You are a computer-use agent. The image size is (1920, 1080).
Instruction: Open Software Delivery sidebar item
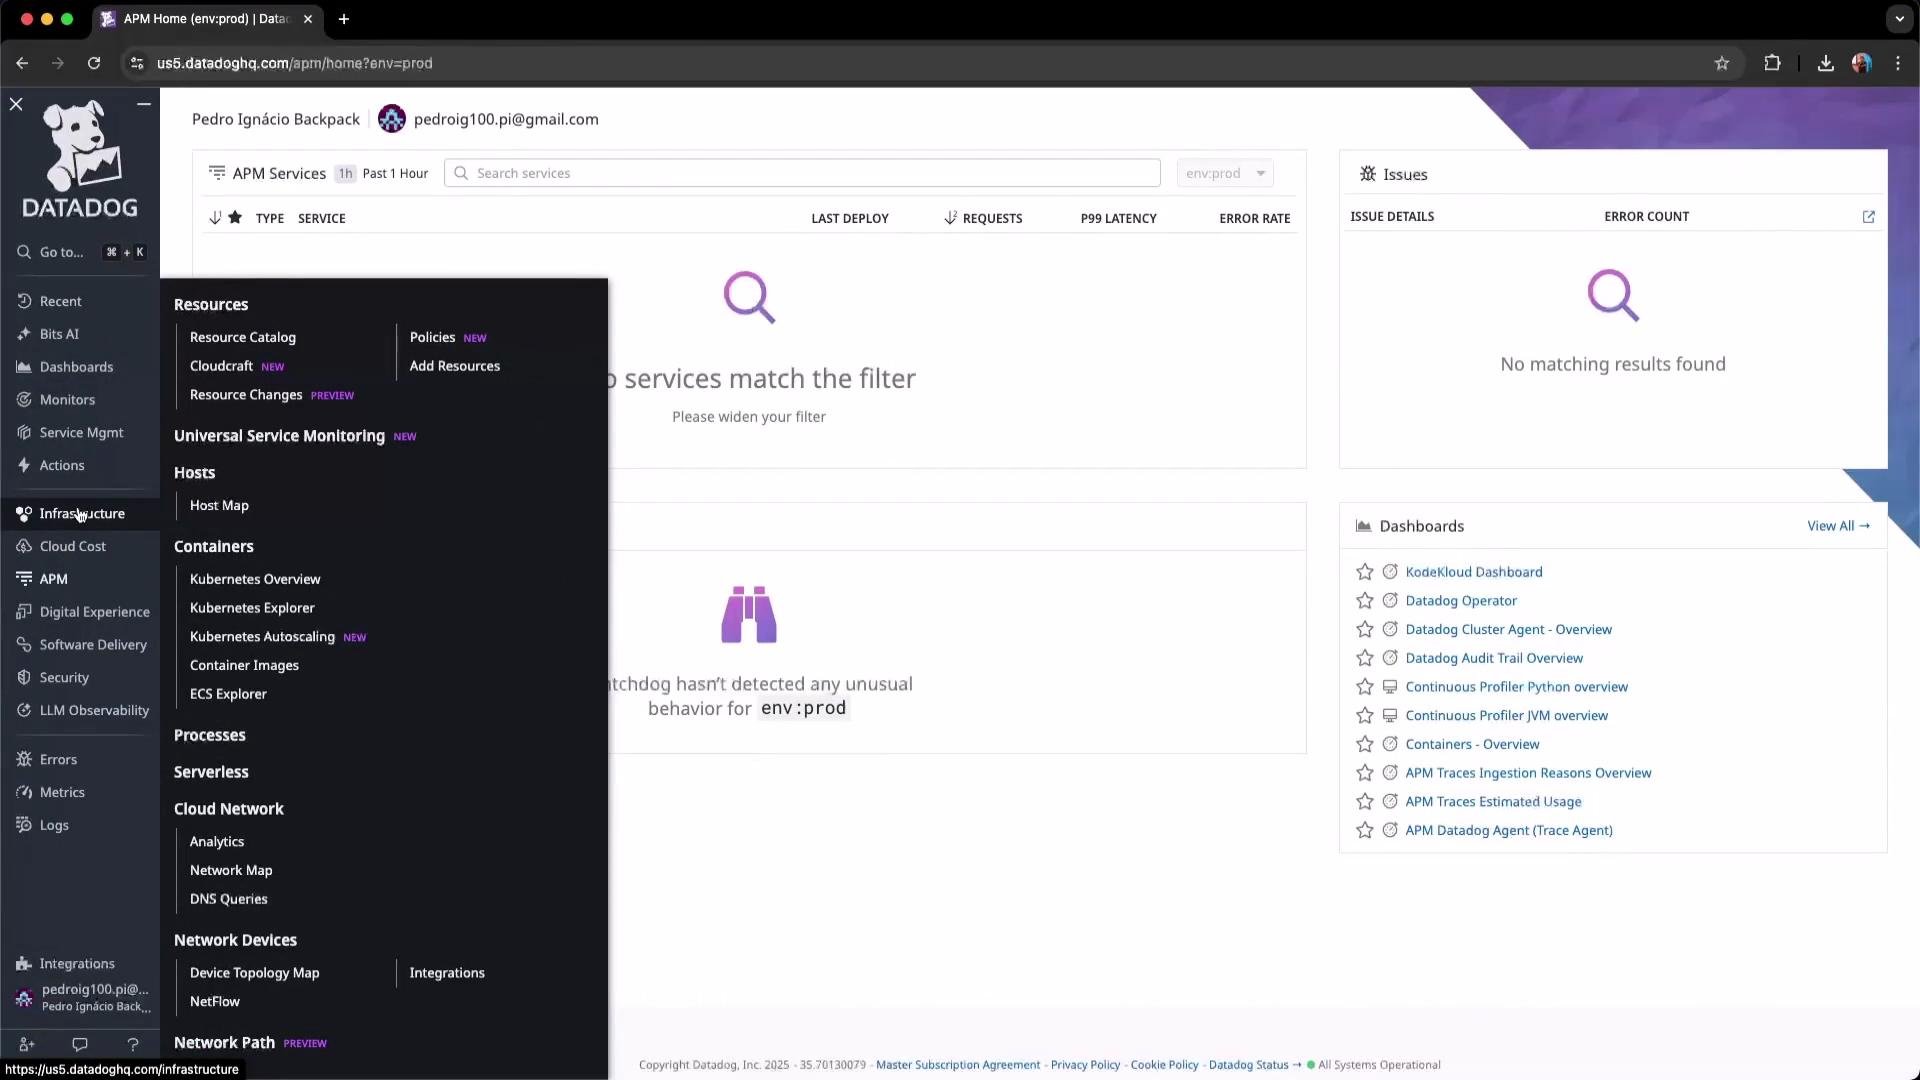click(x=93, y=645)
